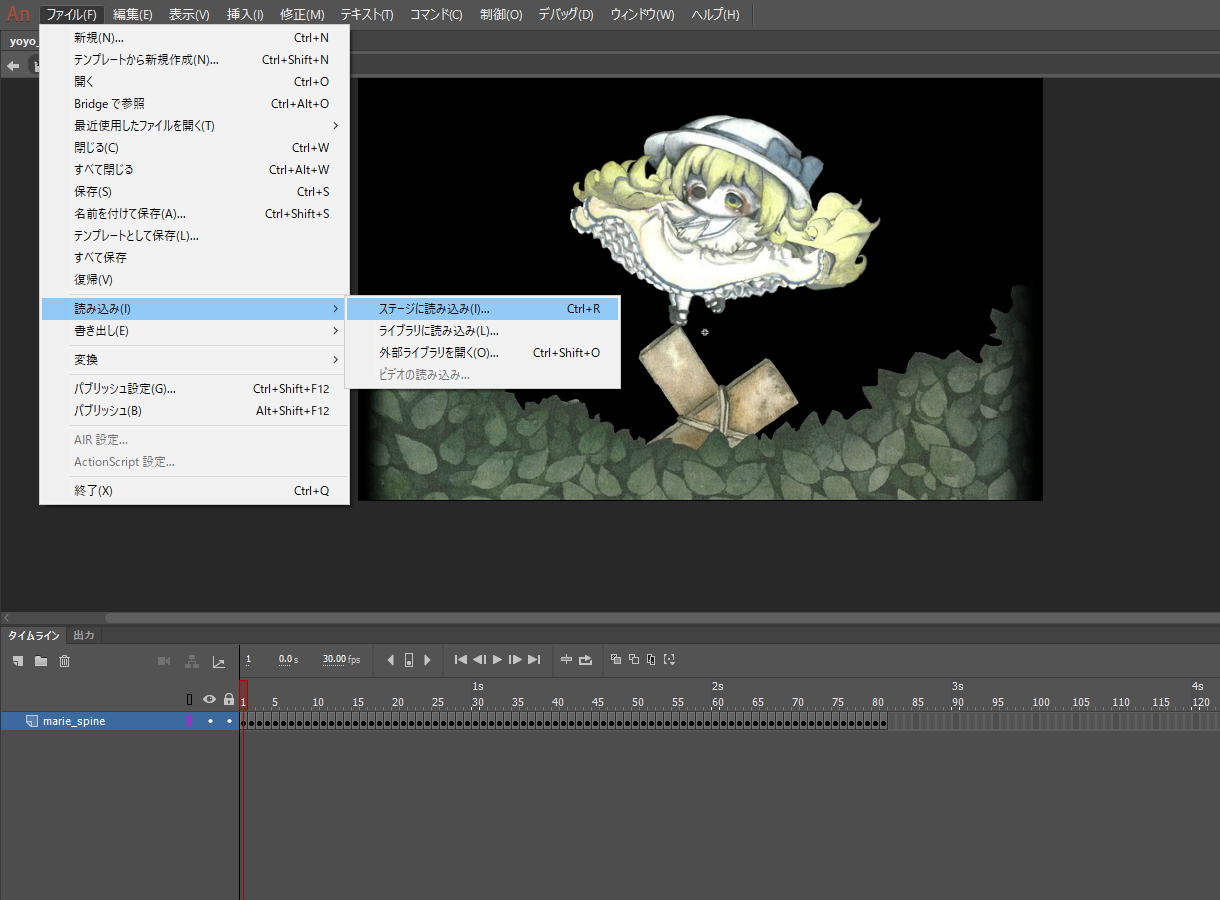Go to next keyframe arrow
This screenshot has width=1220, height=900.
pyautogui.click(x=427, y=660)
